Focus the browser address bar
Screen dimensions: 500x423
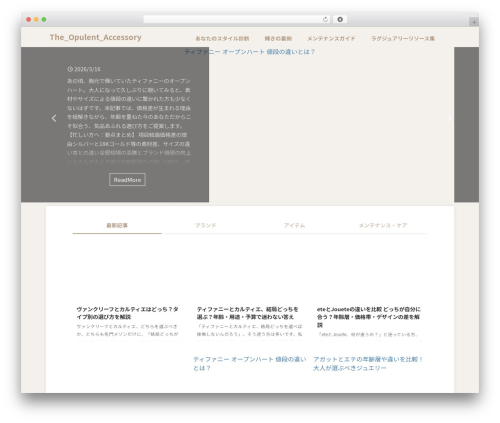click(x=237, y=19)
